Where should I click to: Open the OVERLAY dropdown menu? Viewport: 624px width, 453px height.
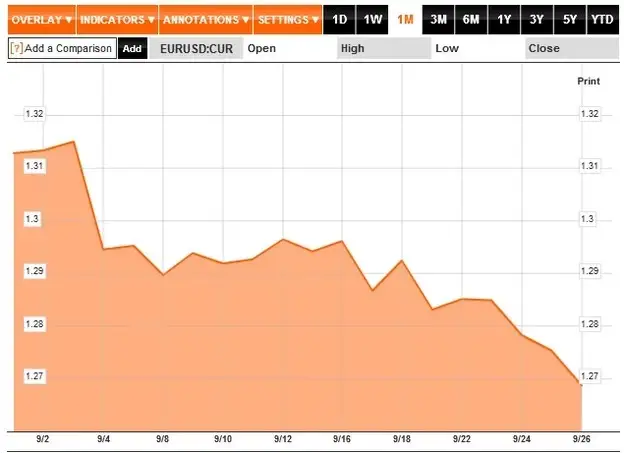41,20
